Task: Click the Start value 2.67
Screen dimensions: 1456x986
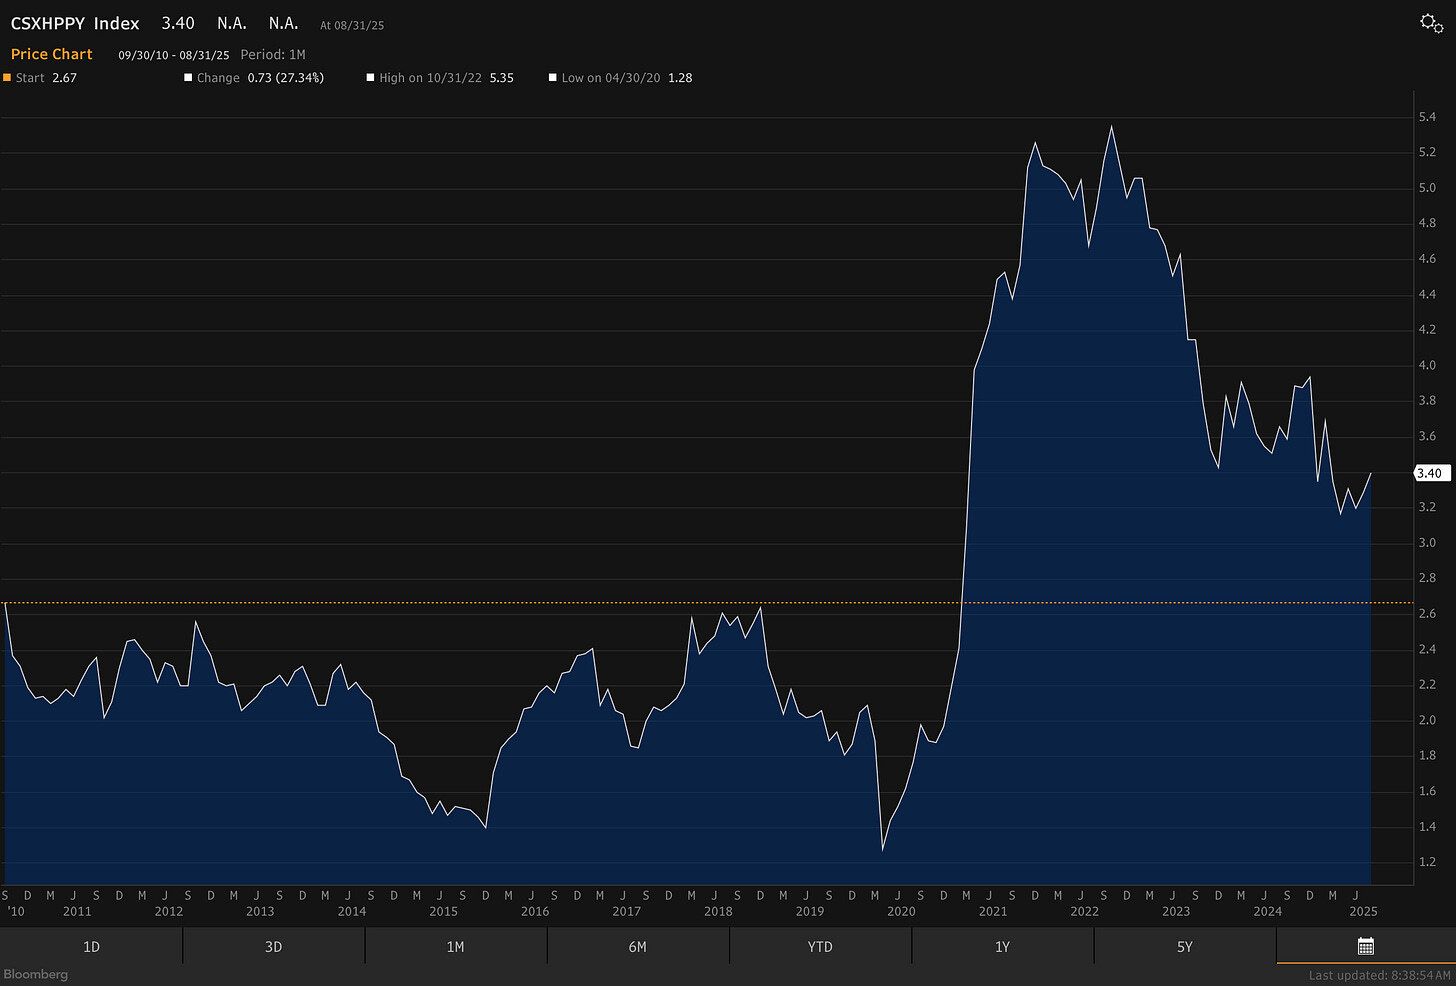Action: point(64,77)
